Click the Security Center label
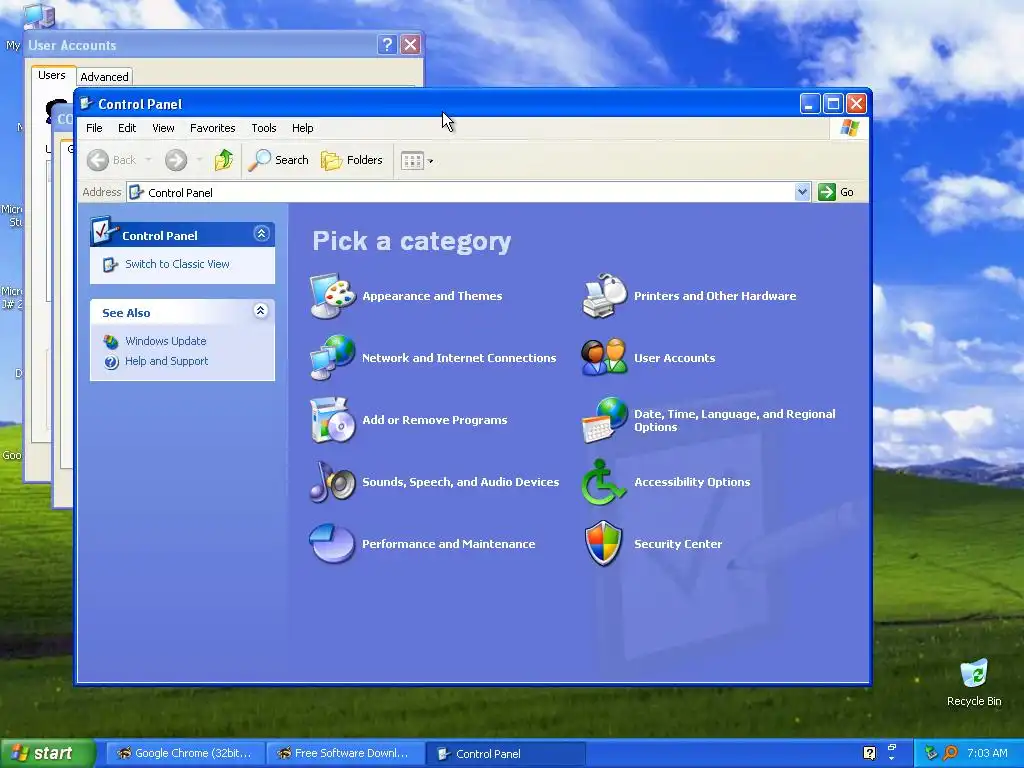This screenshot has height=768, width=1024. [678, 544]
